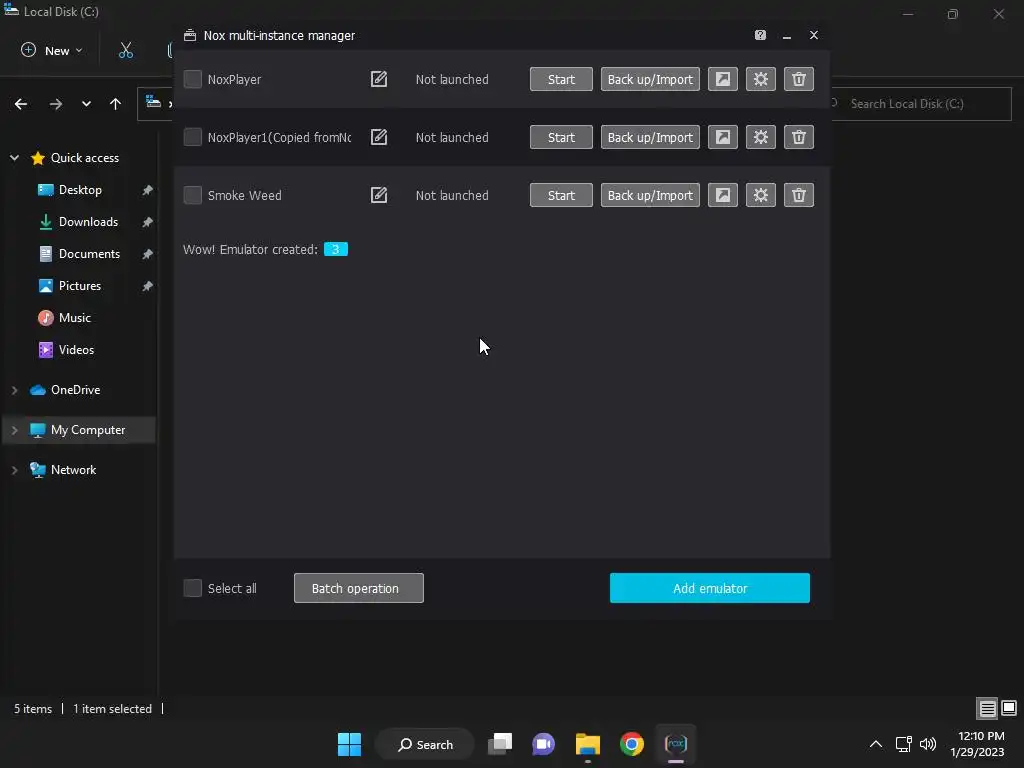The width and height of the screenshot is (1024, 768).
Task: Open clock and date flyout
Action: click(x=978, y=744)
